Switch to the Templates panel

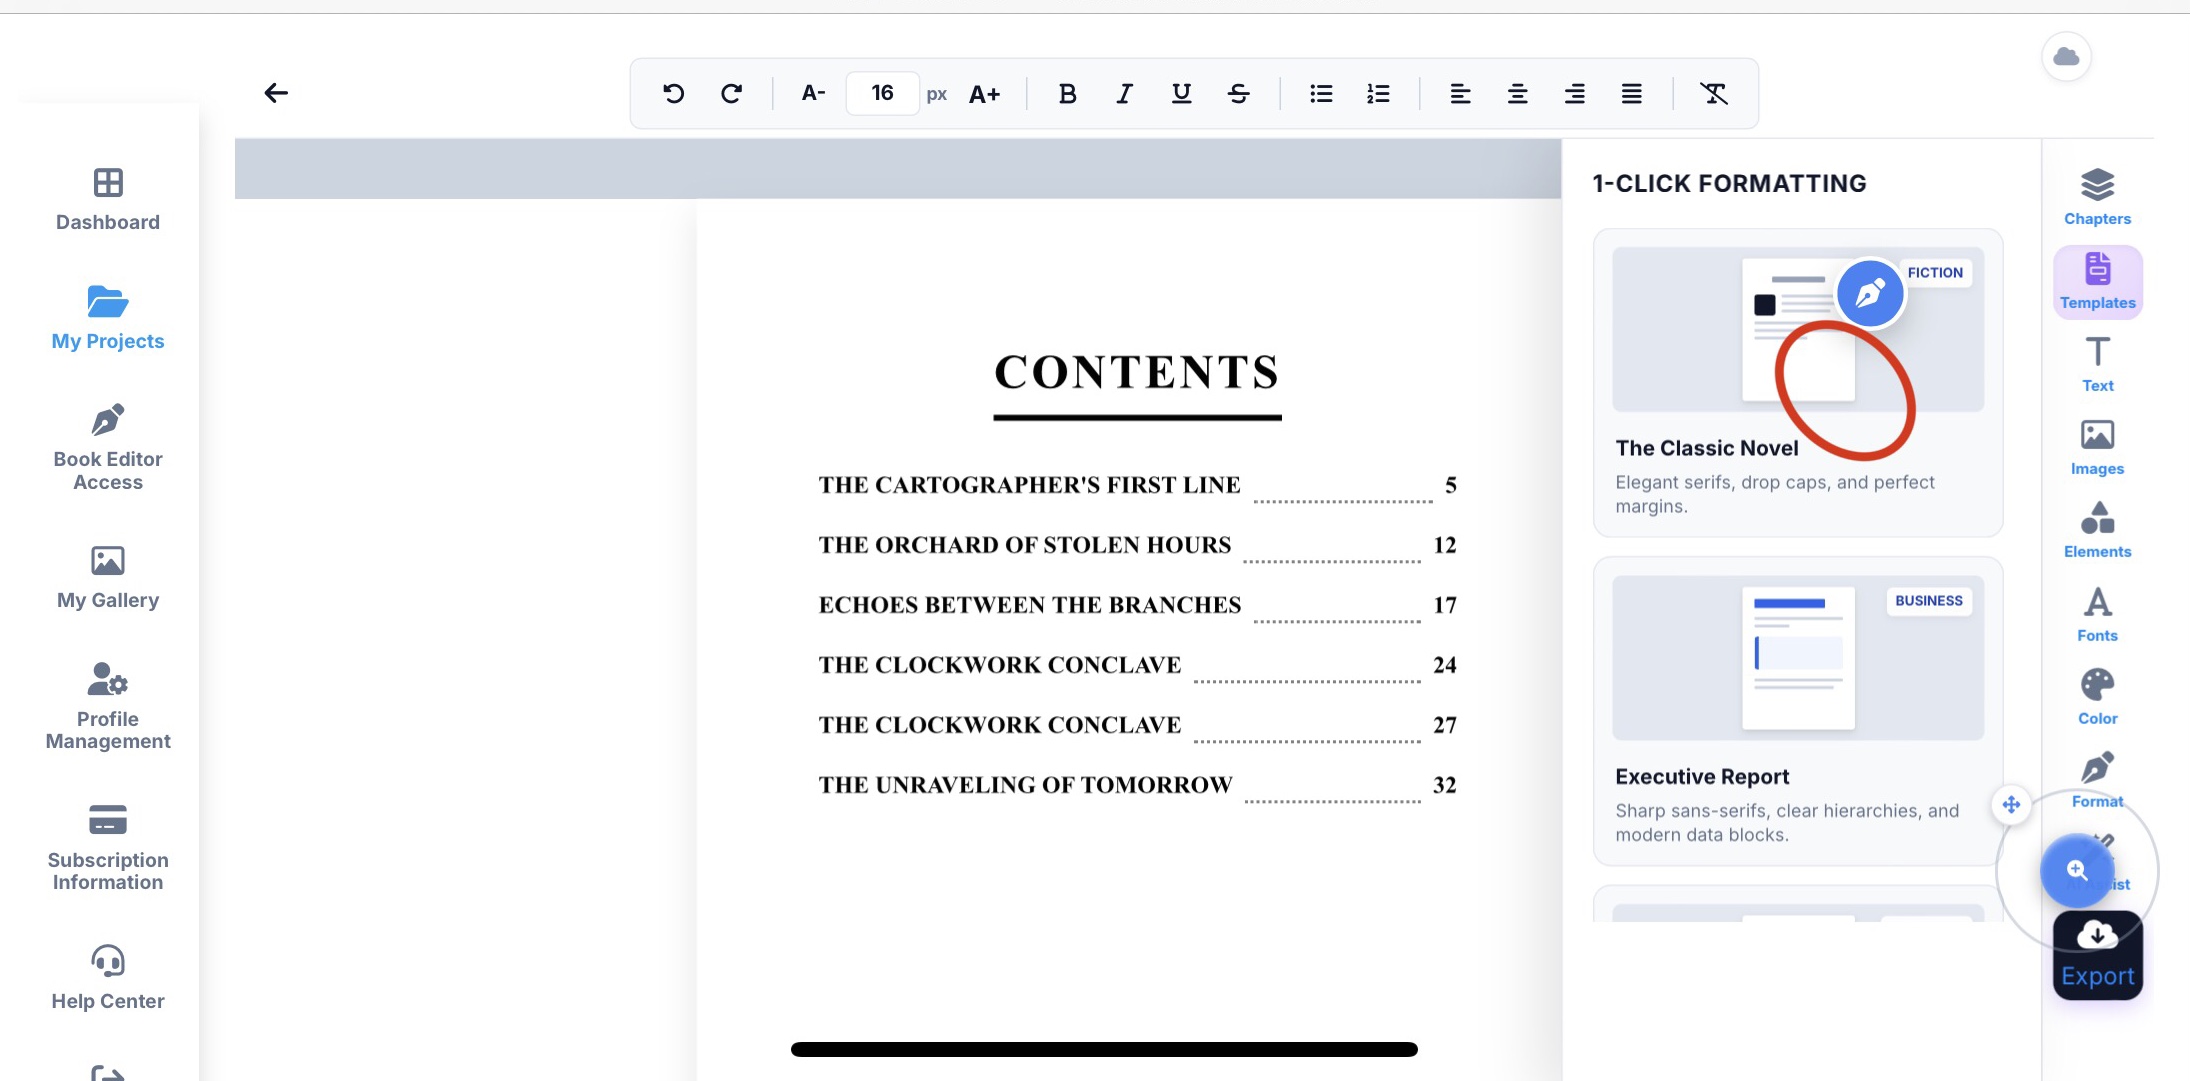[2097, 282]
